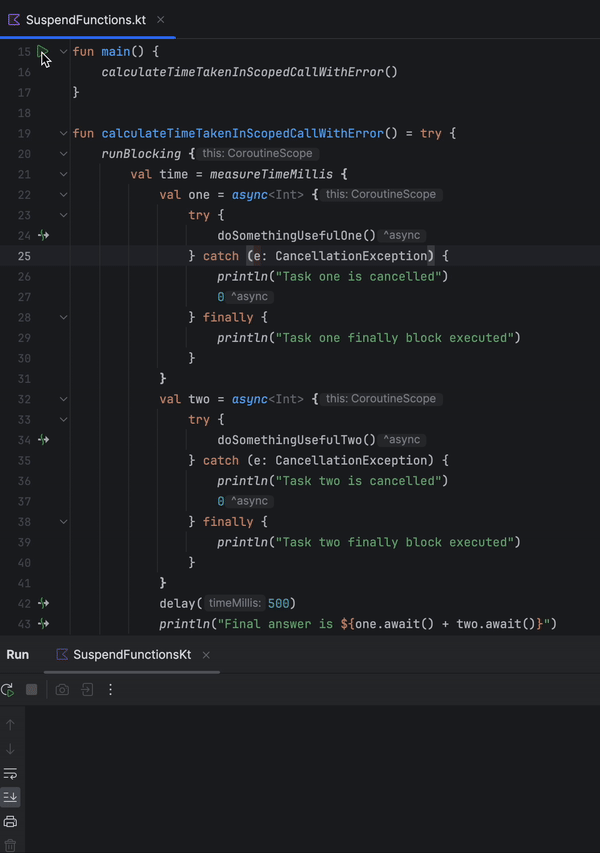This screenshot has width=600, height=853.
Task: Click the suspend call gutter marker on line 24
Action: [43, 236]
